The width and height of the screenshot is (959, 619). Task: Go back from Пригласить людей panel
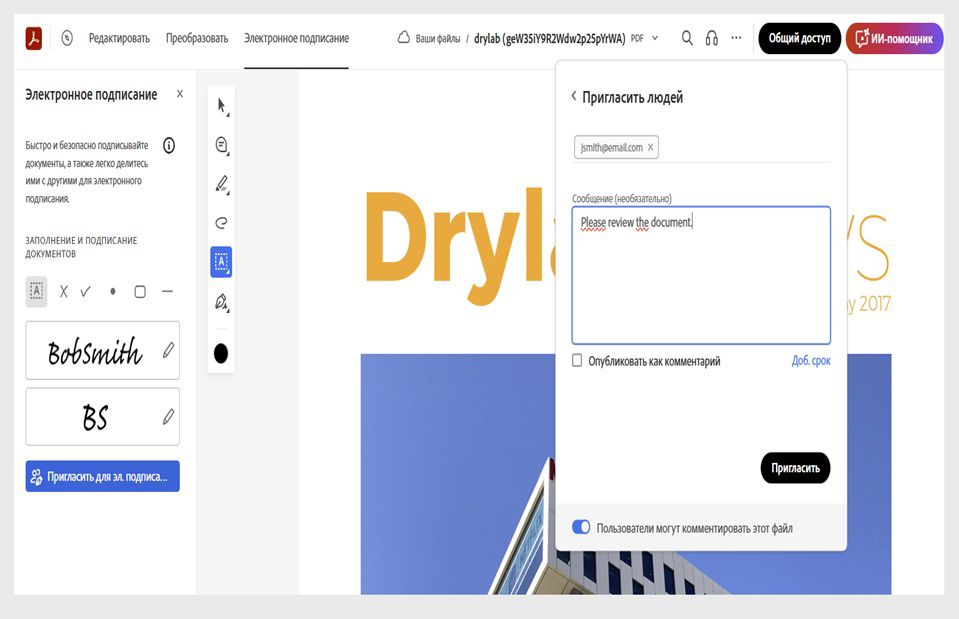574,96
